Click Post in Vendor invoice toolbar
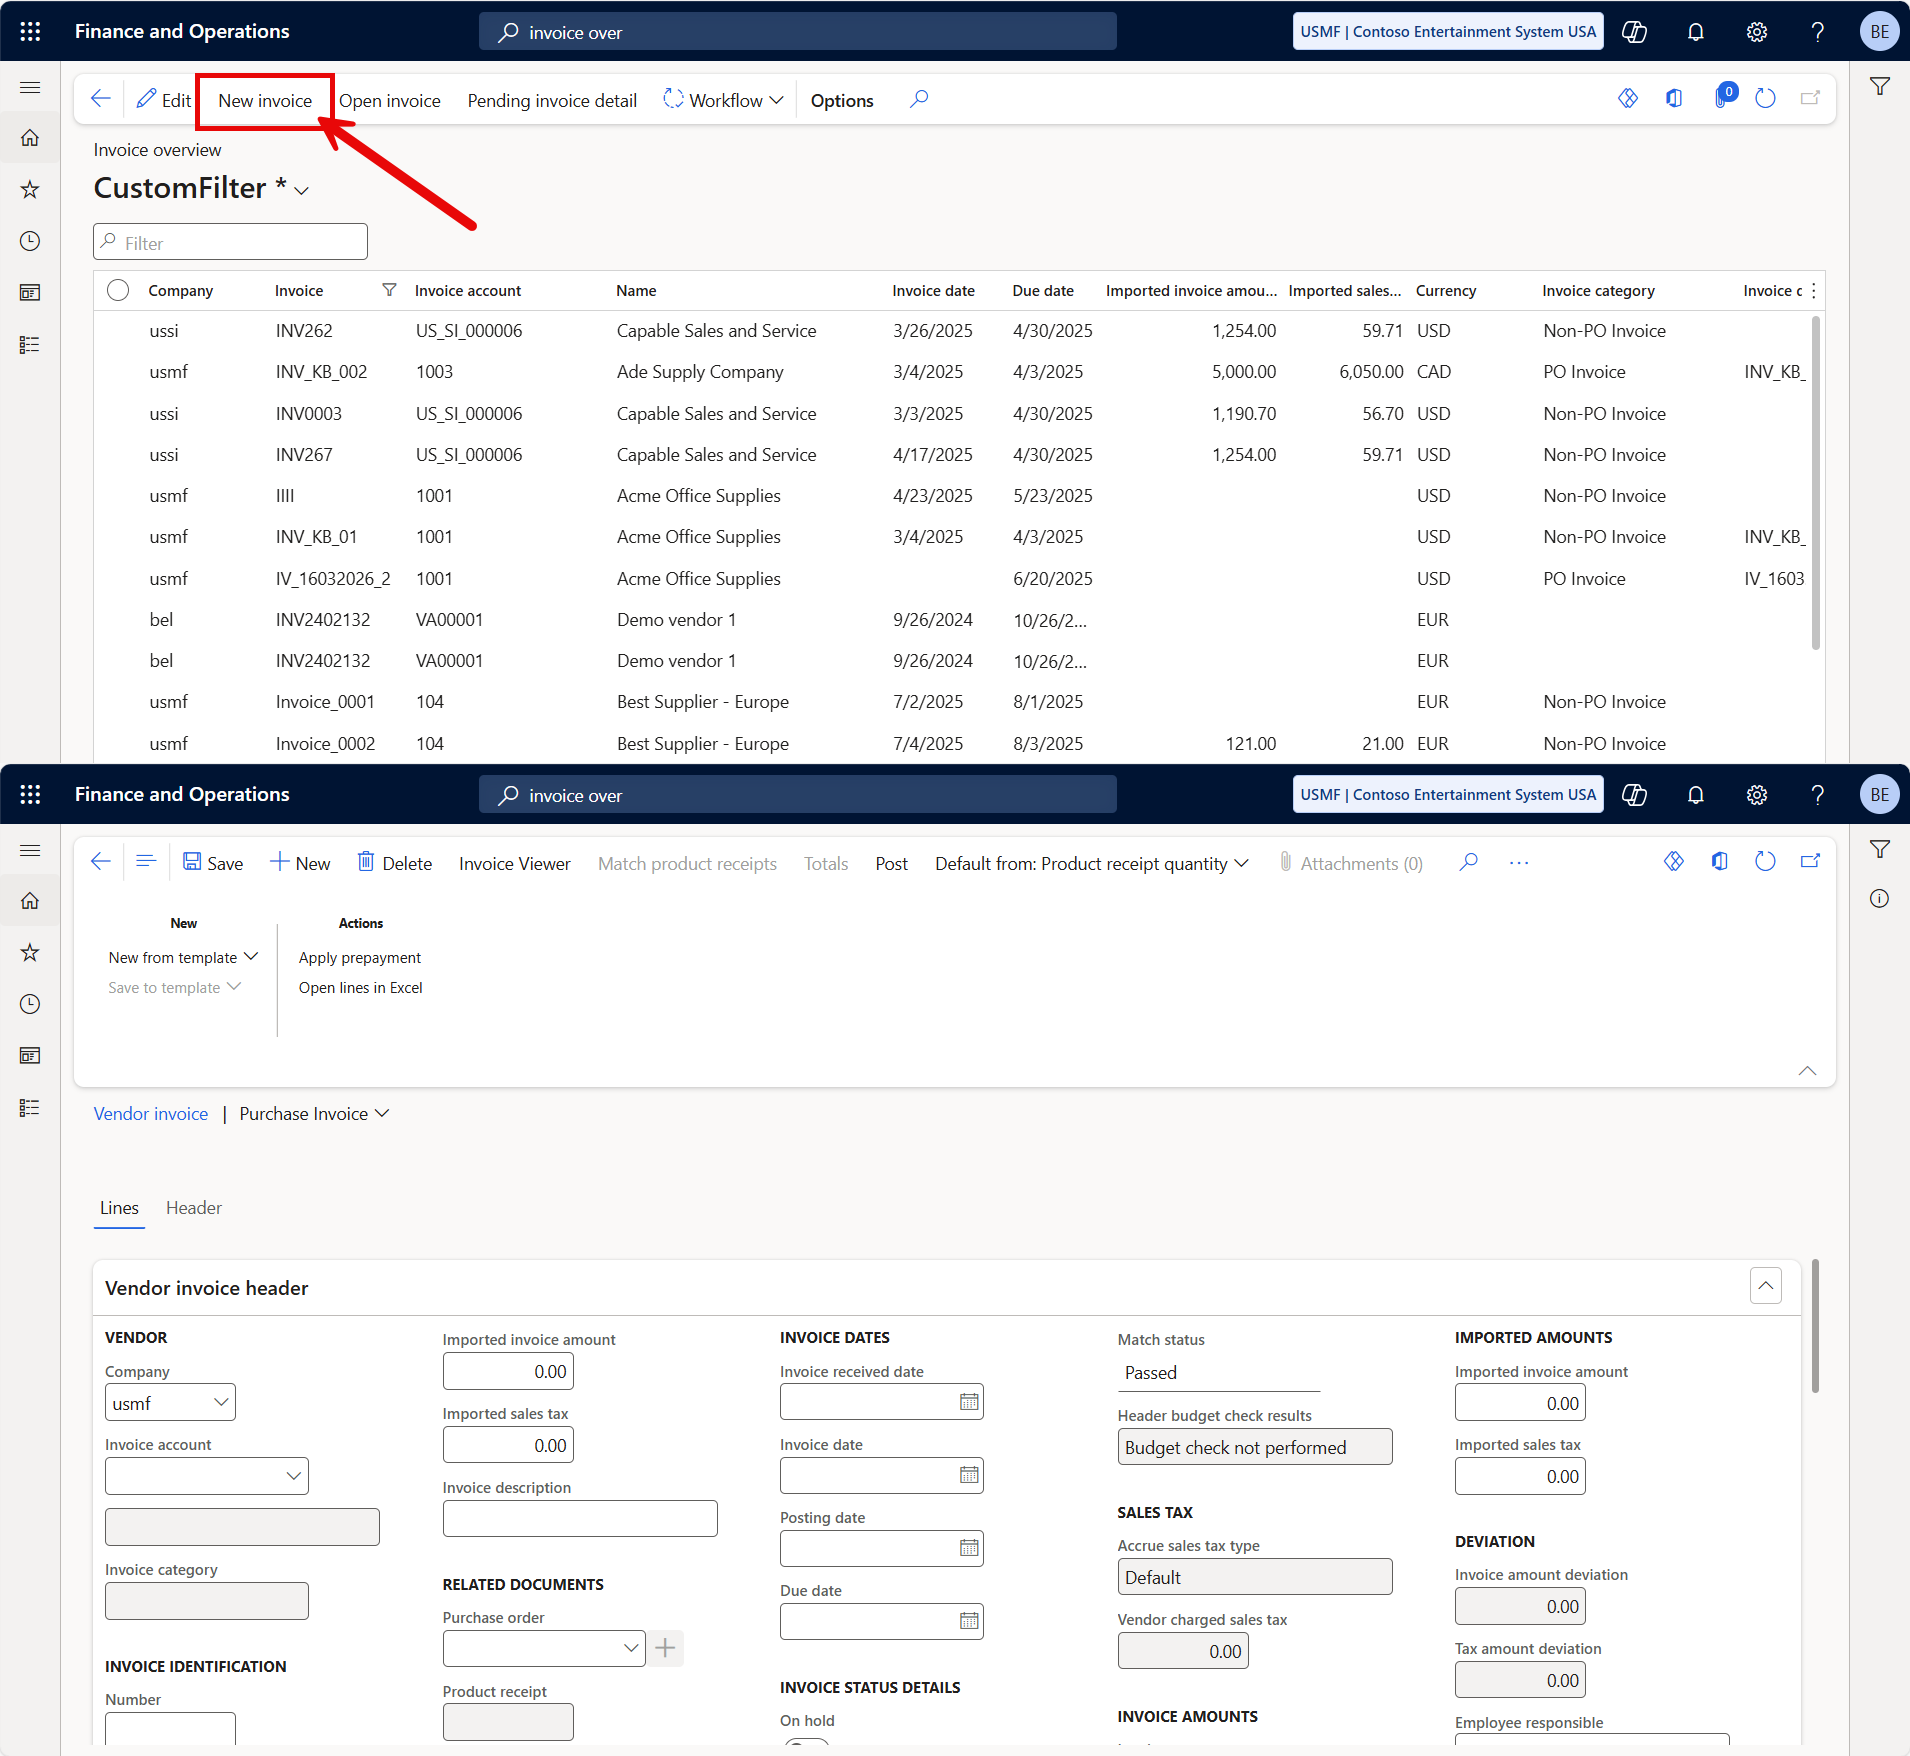The image size is (1910, 1756). (891, 863)
